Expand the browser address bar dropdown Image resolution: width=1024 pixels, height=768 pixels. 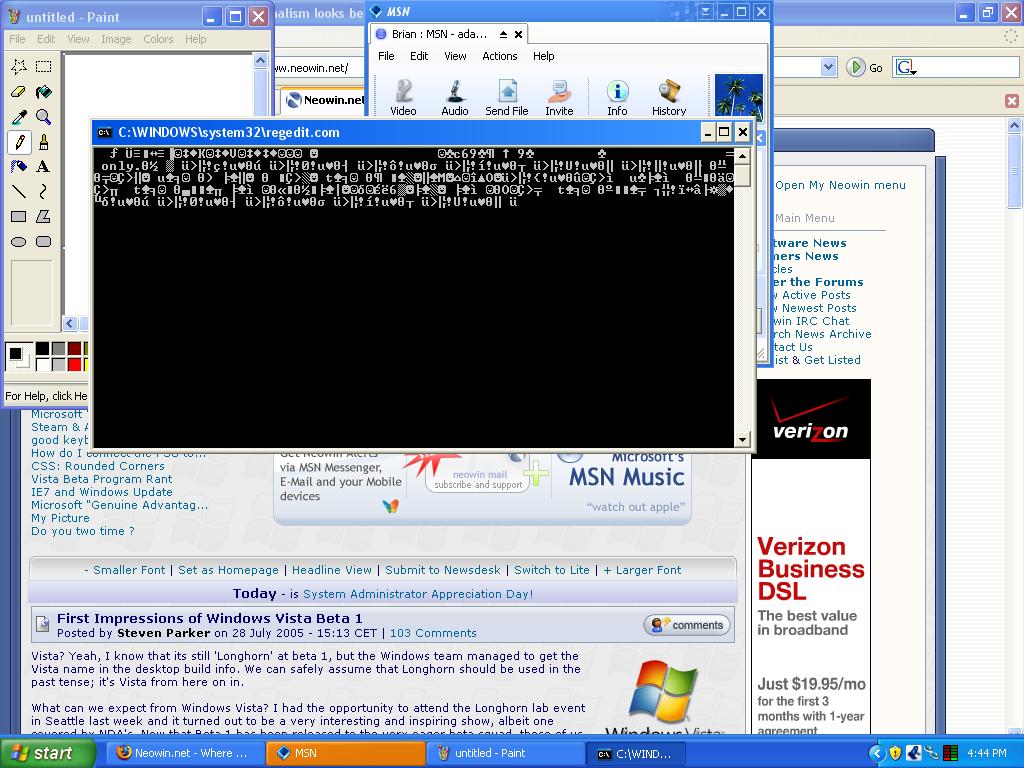828,67
